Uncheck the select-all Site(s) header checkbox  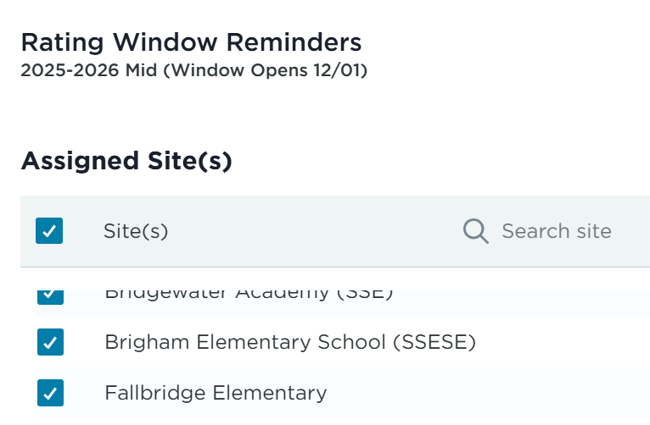49,231
